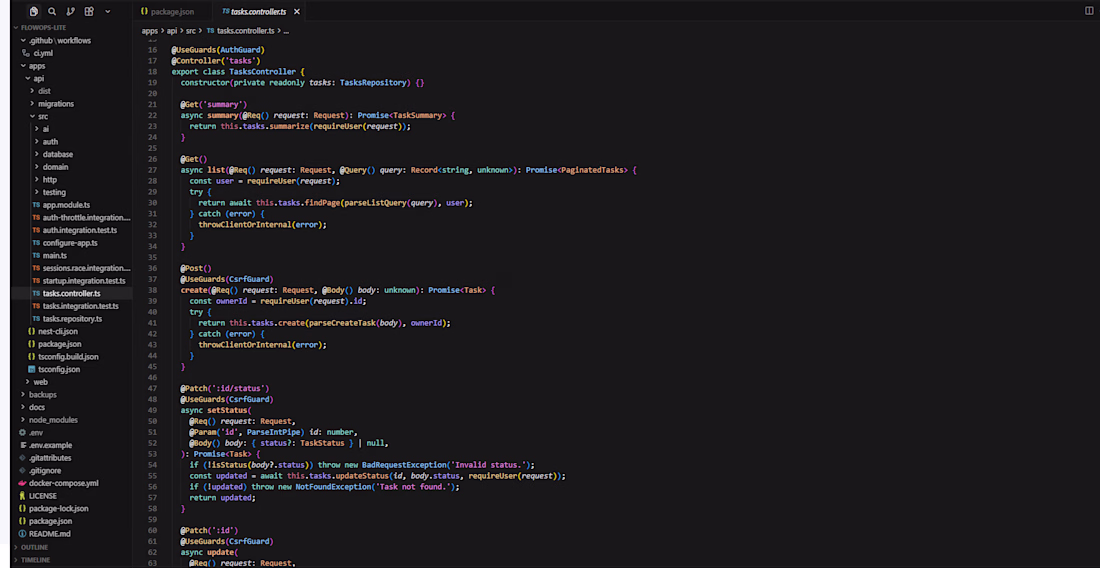Click the 'api' breadcrumb segment
The width and height of the screenshot is (1100, 568).
coord(172,31)
